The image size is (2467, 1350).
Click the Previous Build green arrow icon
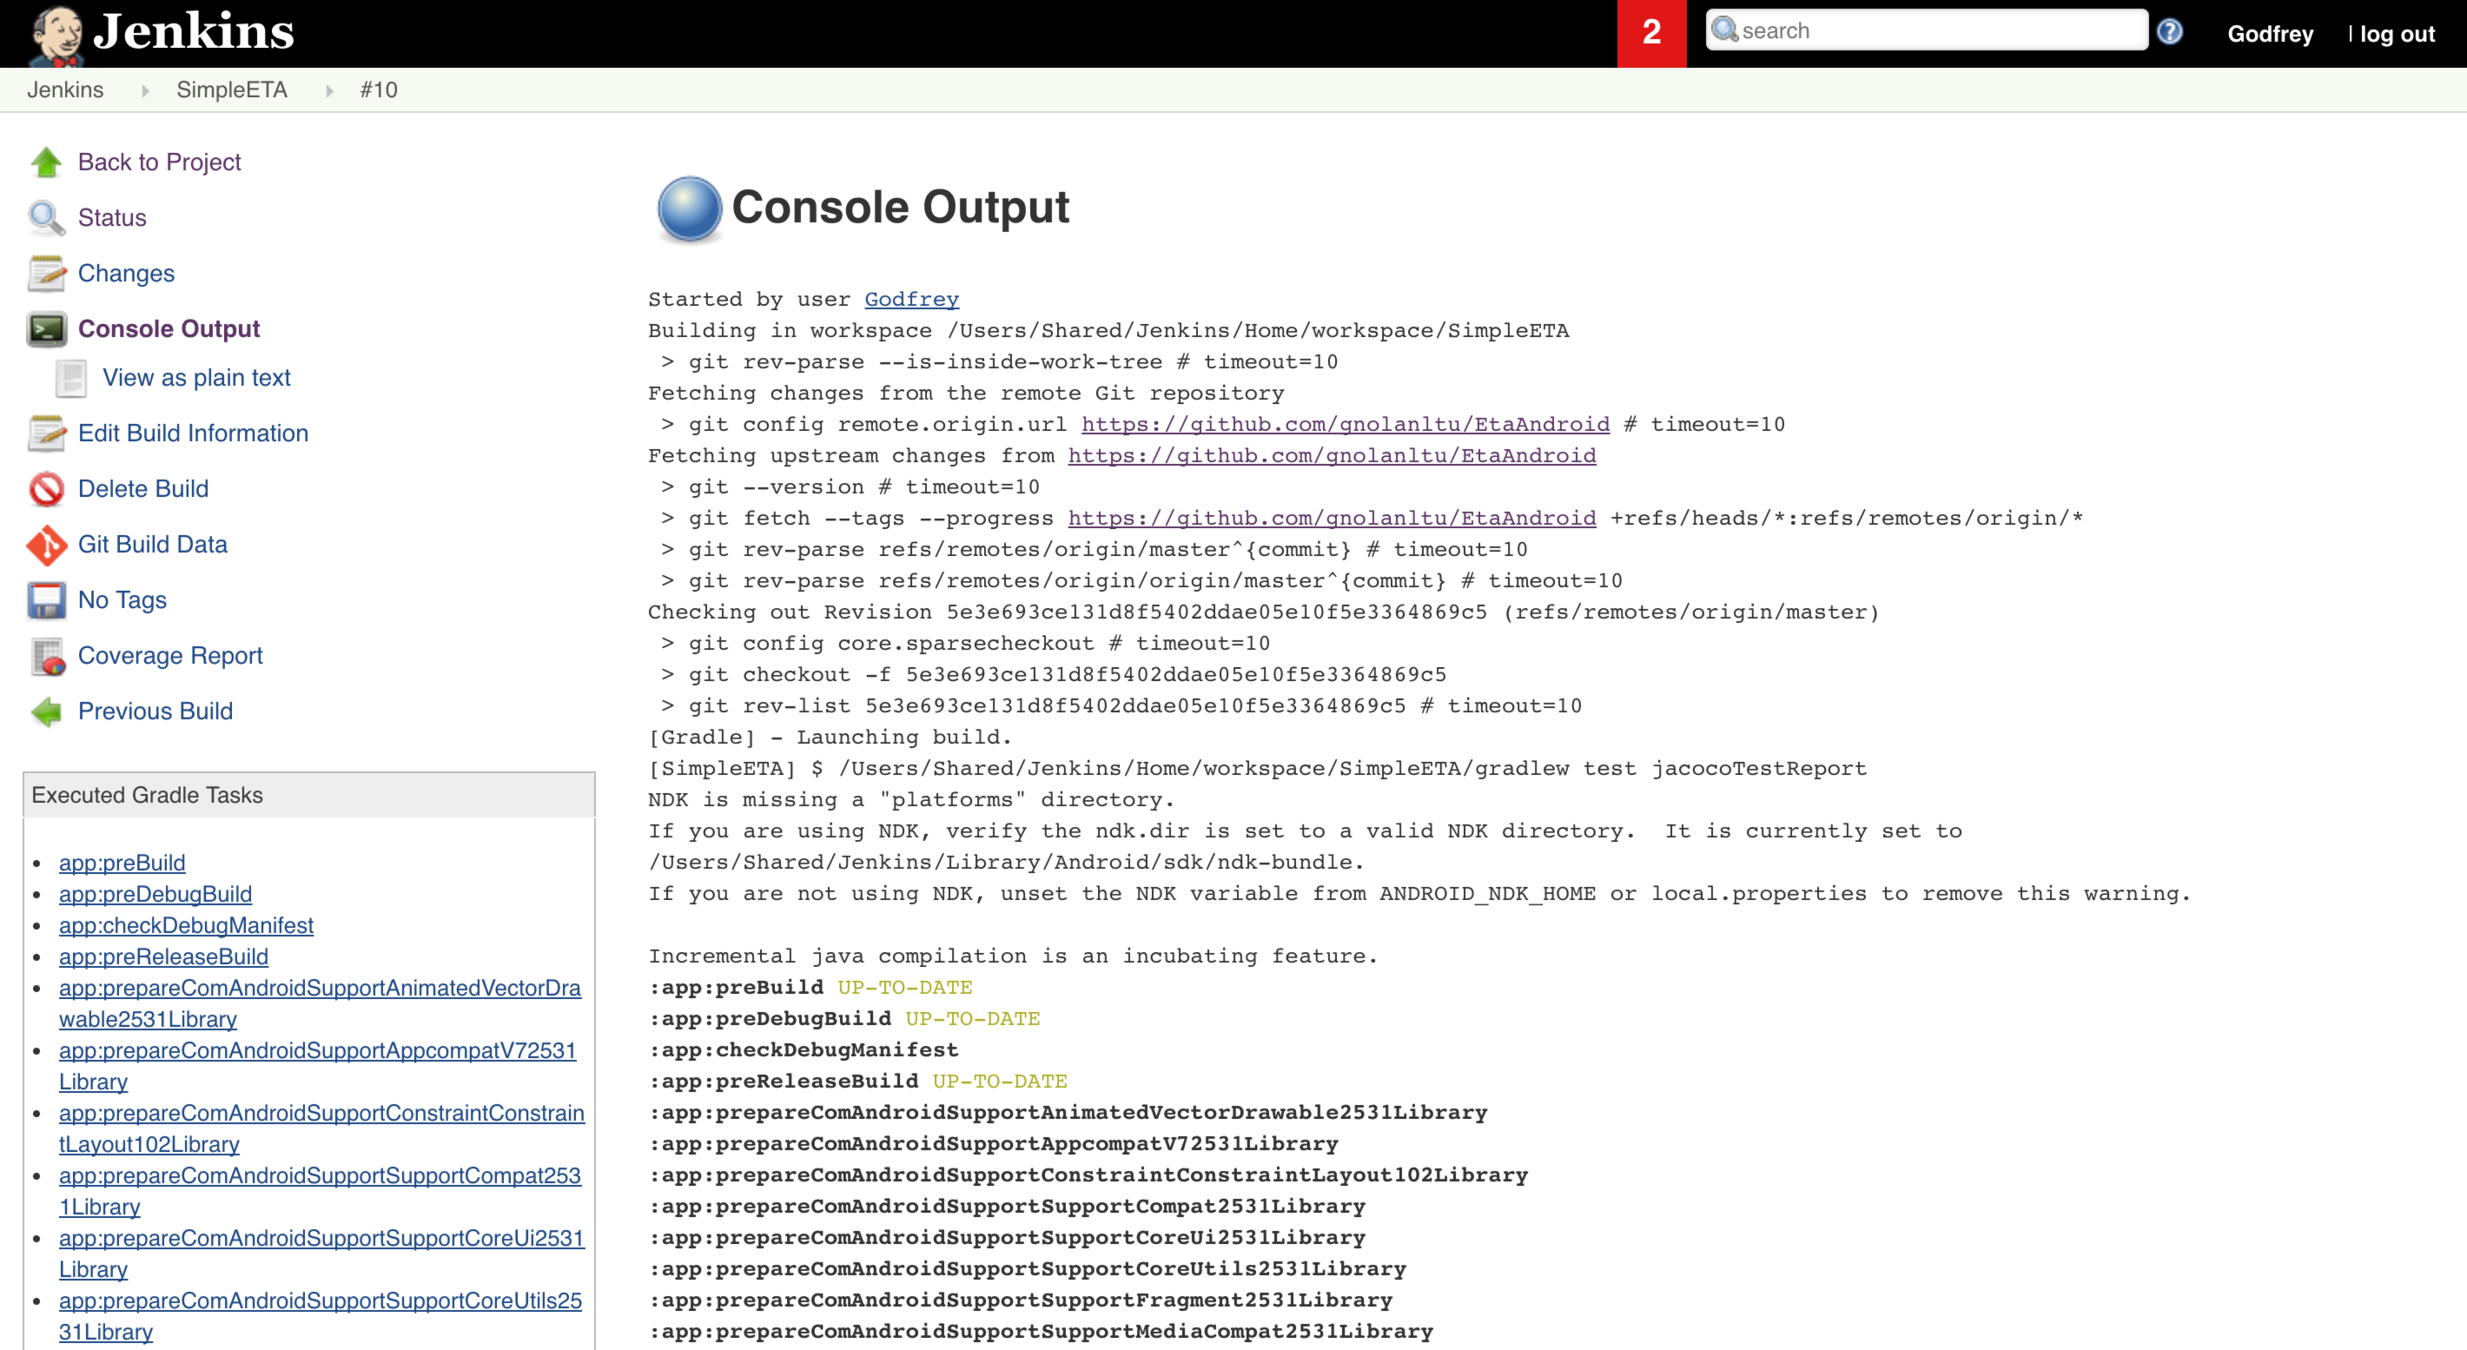click(x=46, y=711)
